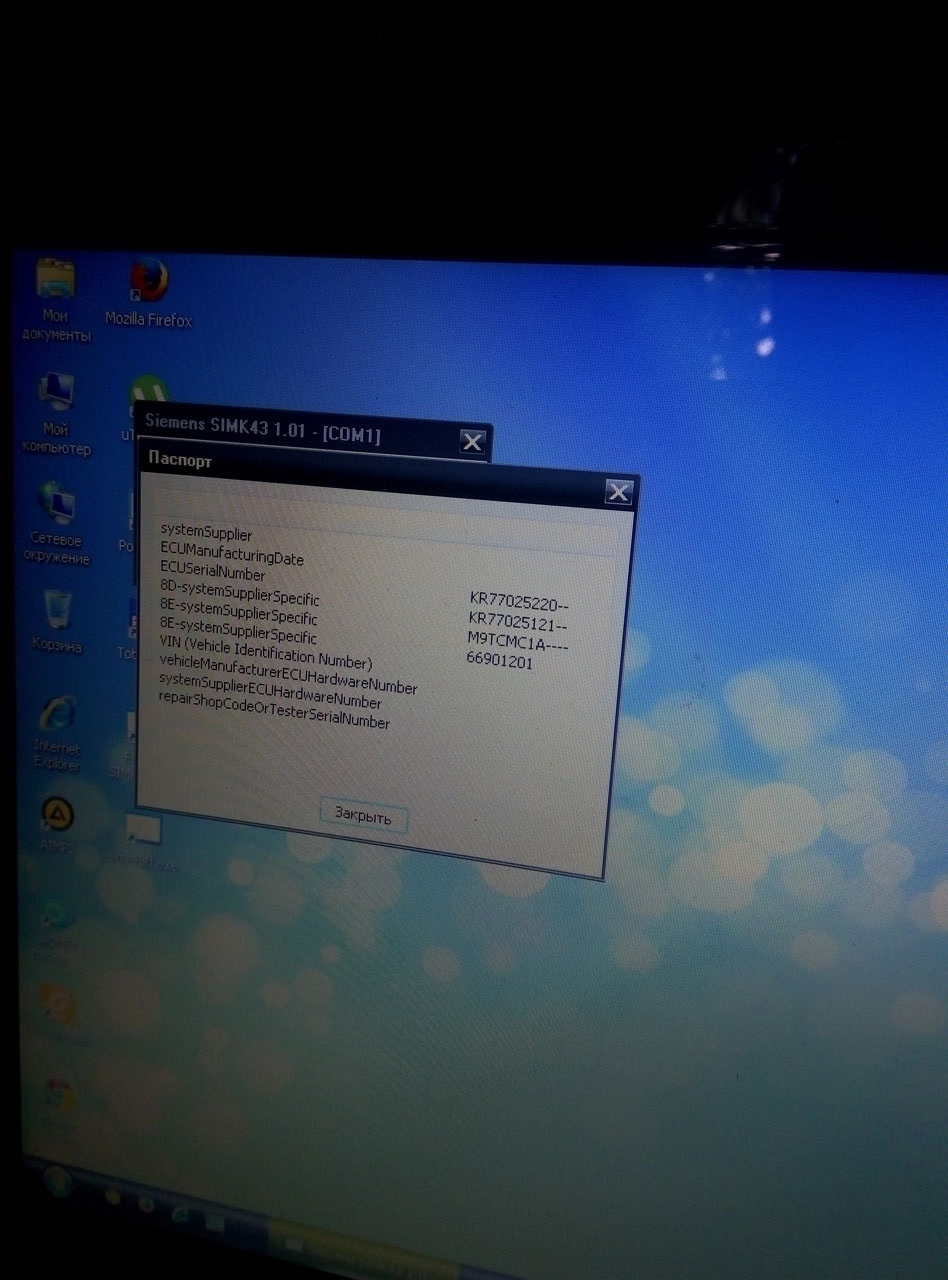
Task: Click the Siemens SIMK43 1.01 - [COM1] title bar
Action: point(312,431)
